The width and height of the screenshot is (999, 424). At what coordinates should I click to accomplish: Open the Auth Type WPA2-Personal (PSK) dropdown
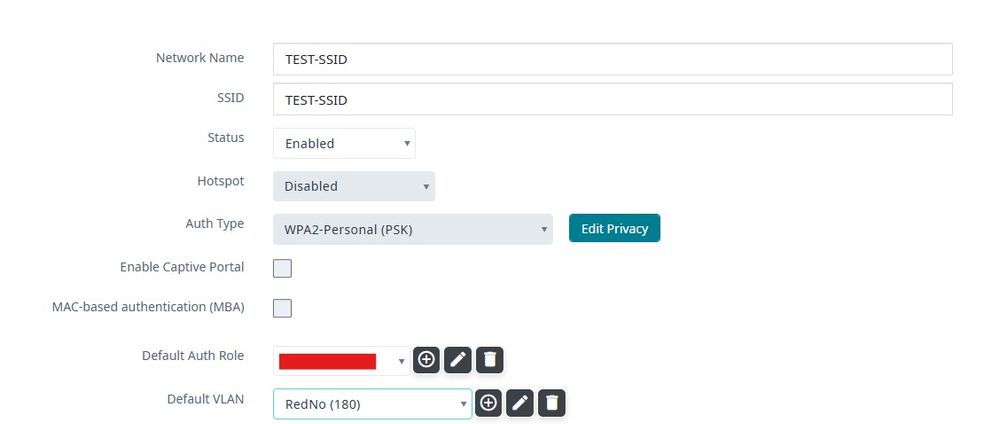click(412, 229)
